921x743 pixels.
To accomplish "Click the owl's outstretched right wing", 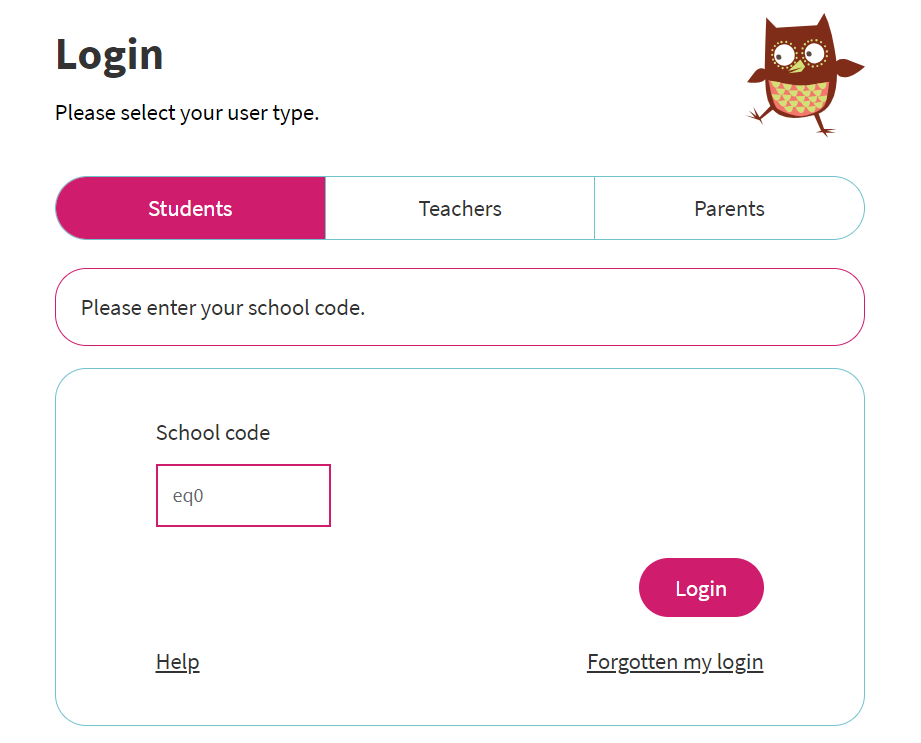I will [x=849, y=67].
